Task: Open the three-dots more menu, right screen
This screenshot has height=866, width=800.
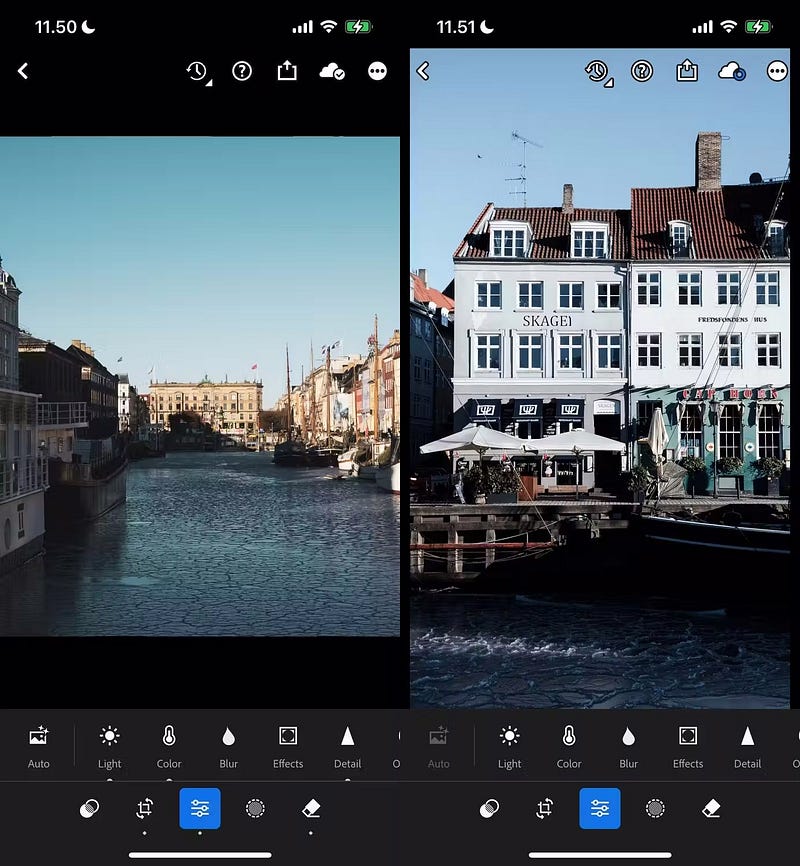Action: pyautogui.click(x=777, y=71)
